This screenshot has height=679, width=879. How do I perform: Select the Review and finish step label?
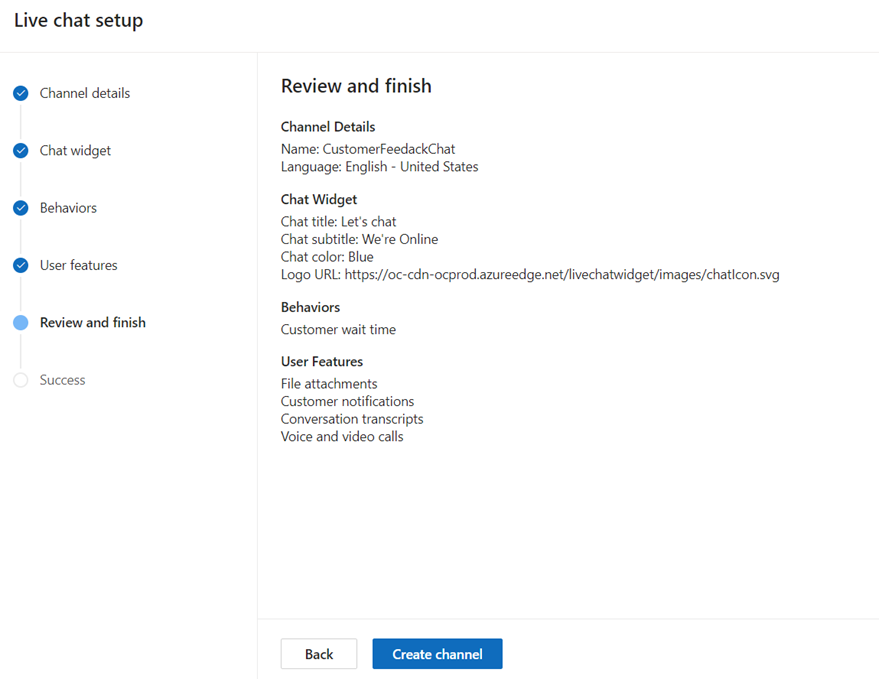(92, 323)
